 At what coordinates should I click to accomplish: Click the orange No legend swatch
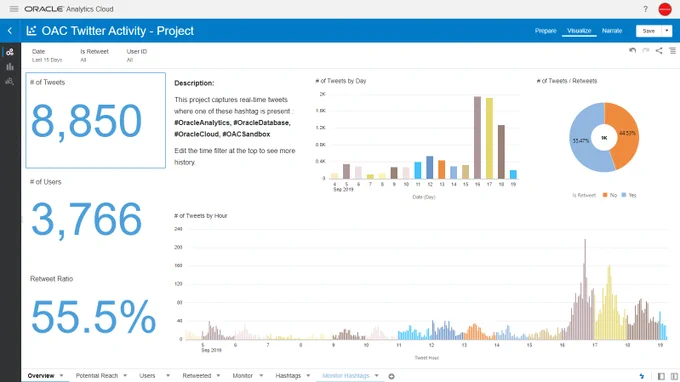coord(605,195)
